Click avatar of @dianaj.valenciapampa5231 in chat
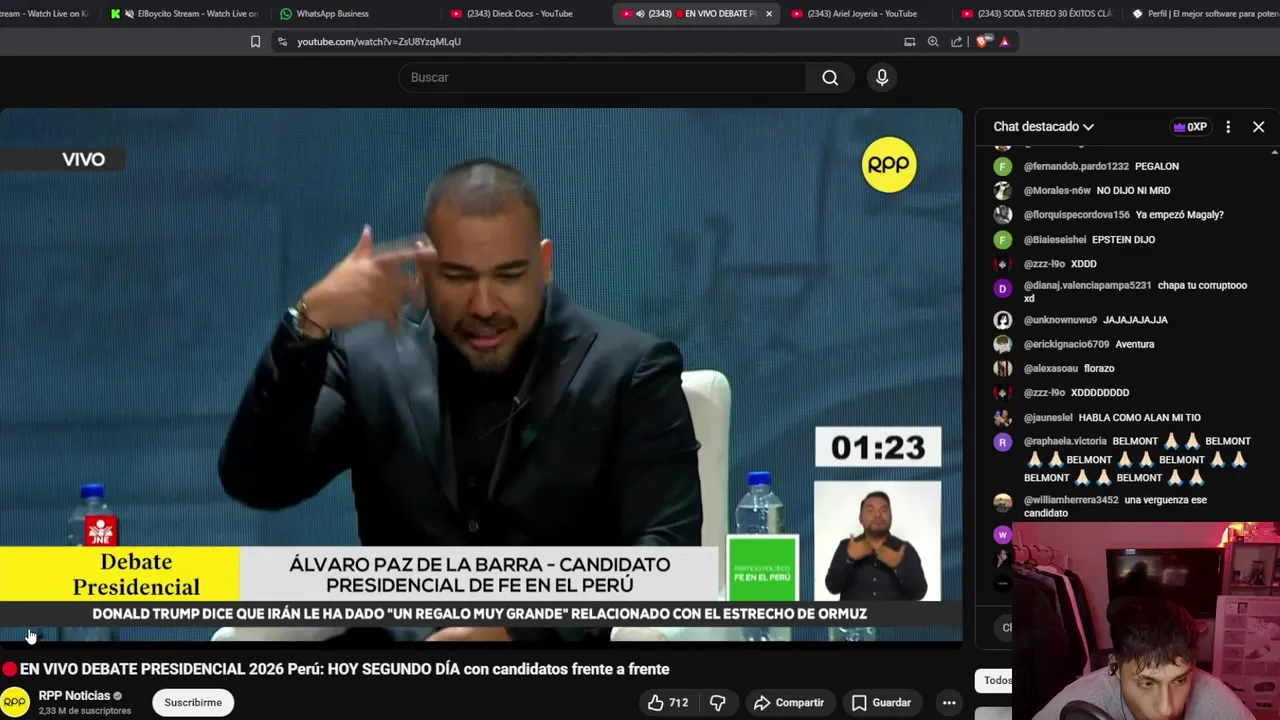The width and height of the screenshot is (1280, 720). coord(1002,289)
